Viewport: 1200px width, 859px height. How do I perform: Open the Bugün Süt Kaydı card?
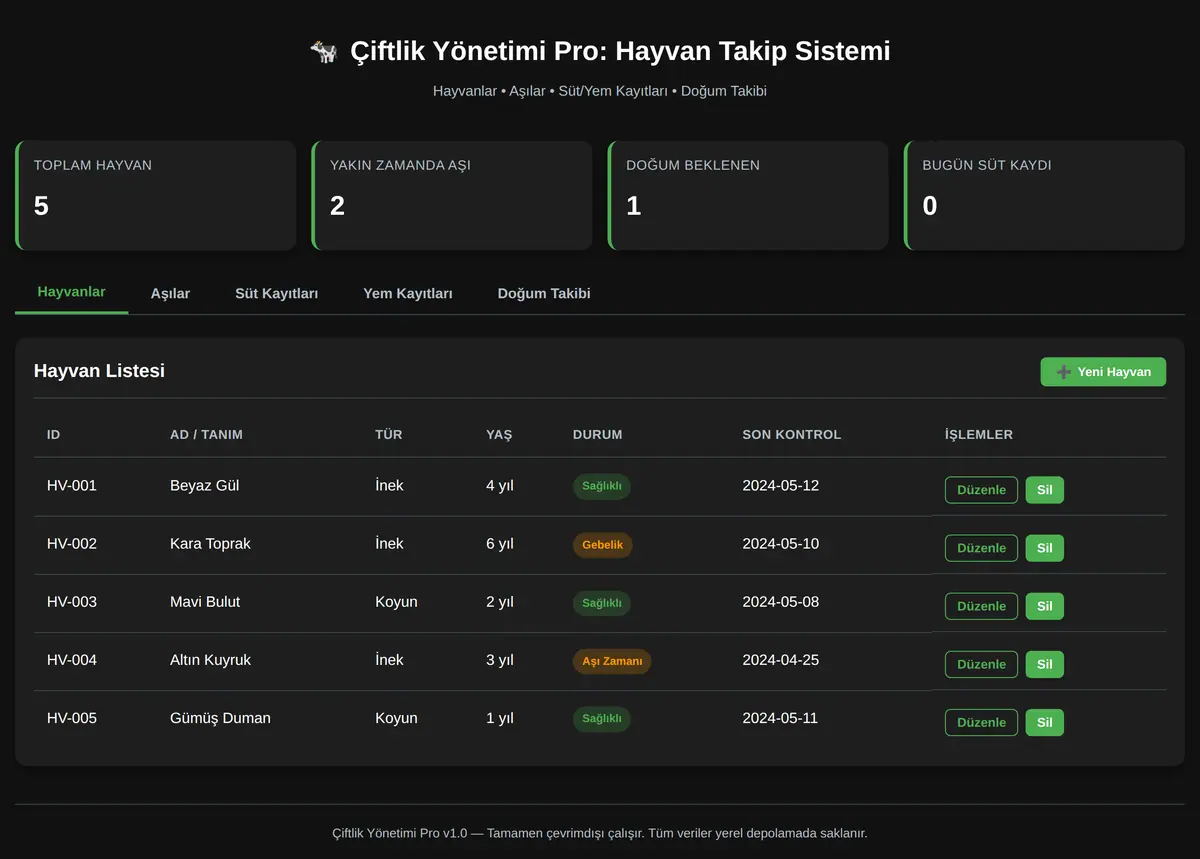[1044, 195]
